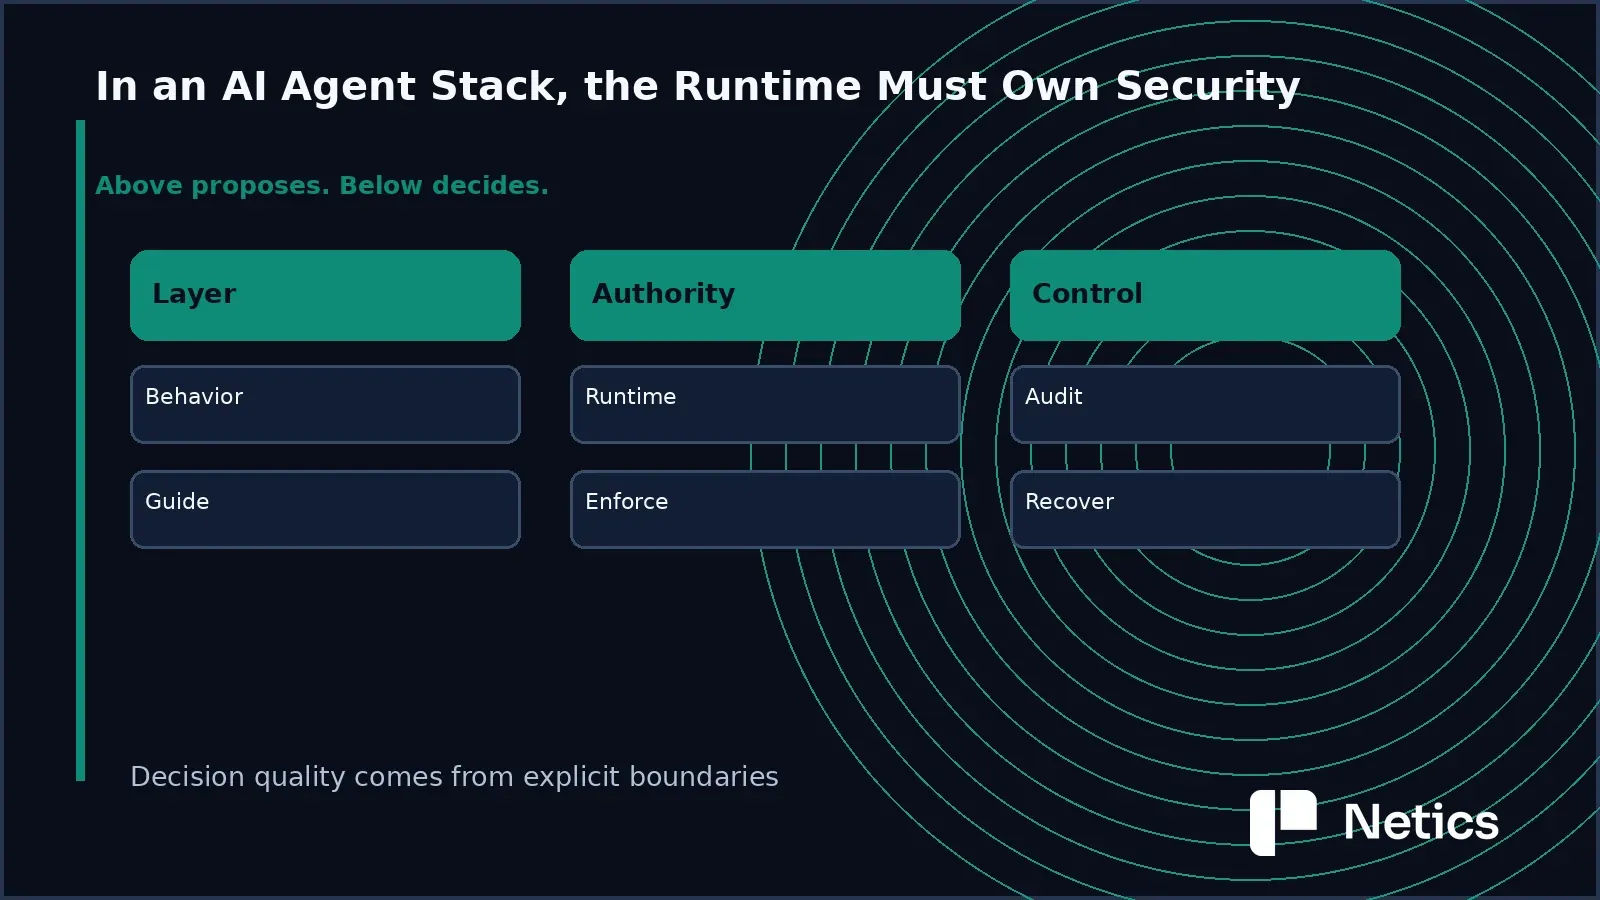Click the Control column header
The width and height of the screenshot is (1600, 900).
coord(1205,295)
